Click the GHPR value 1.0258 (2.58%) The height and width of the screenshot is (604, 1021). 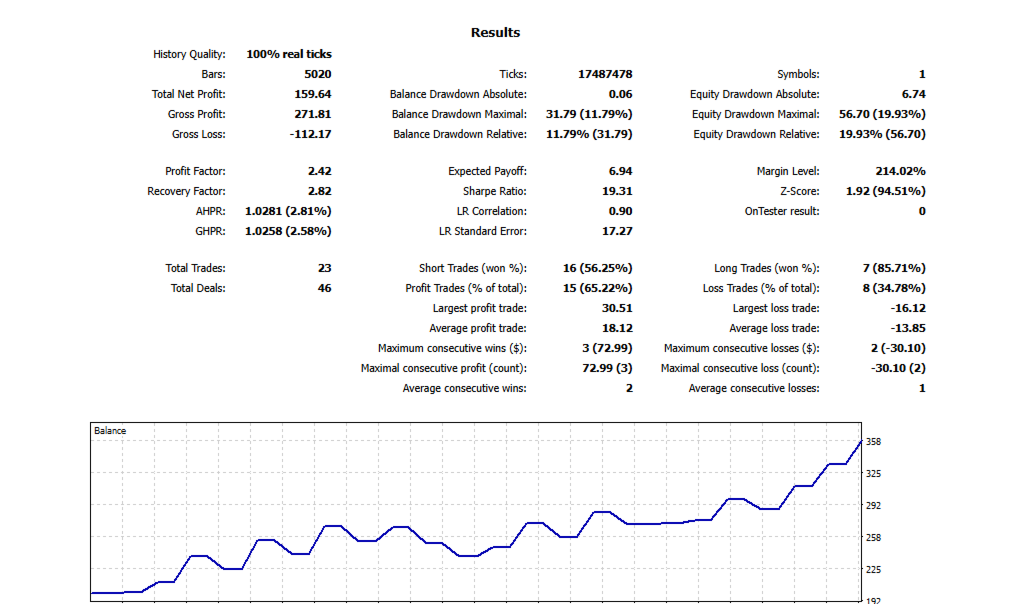click(288, 231)
